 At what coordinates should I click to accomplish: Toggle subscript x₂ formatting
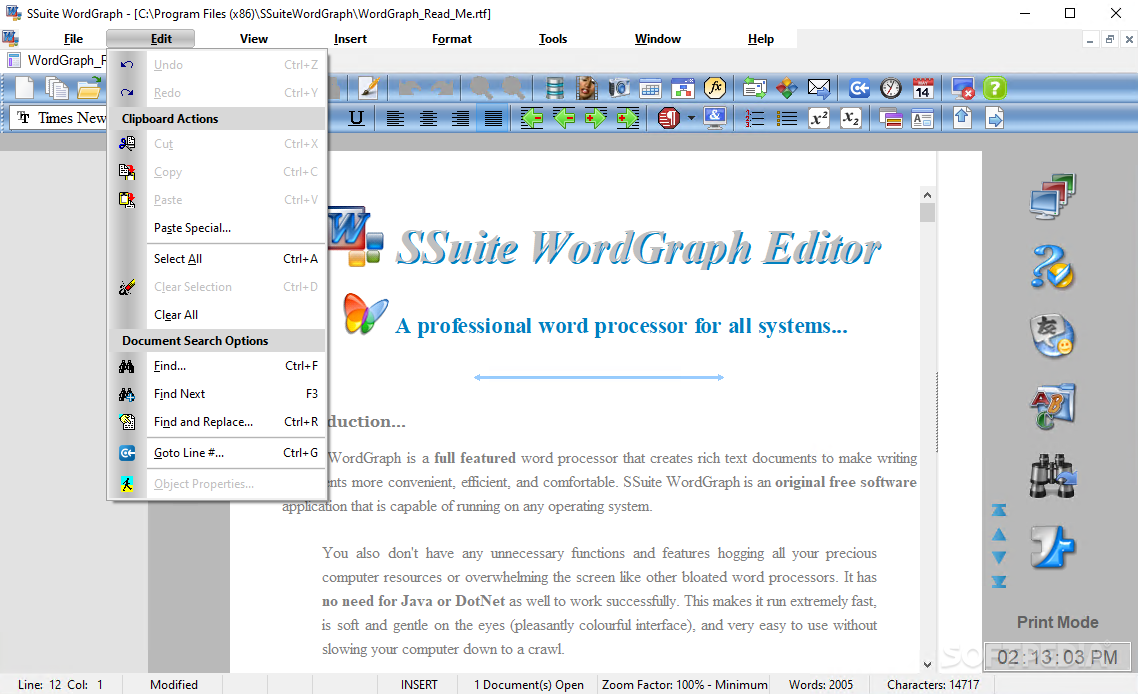pyautogui.click(x=851, y=118)
